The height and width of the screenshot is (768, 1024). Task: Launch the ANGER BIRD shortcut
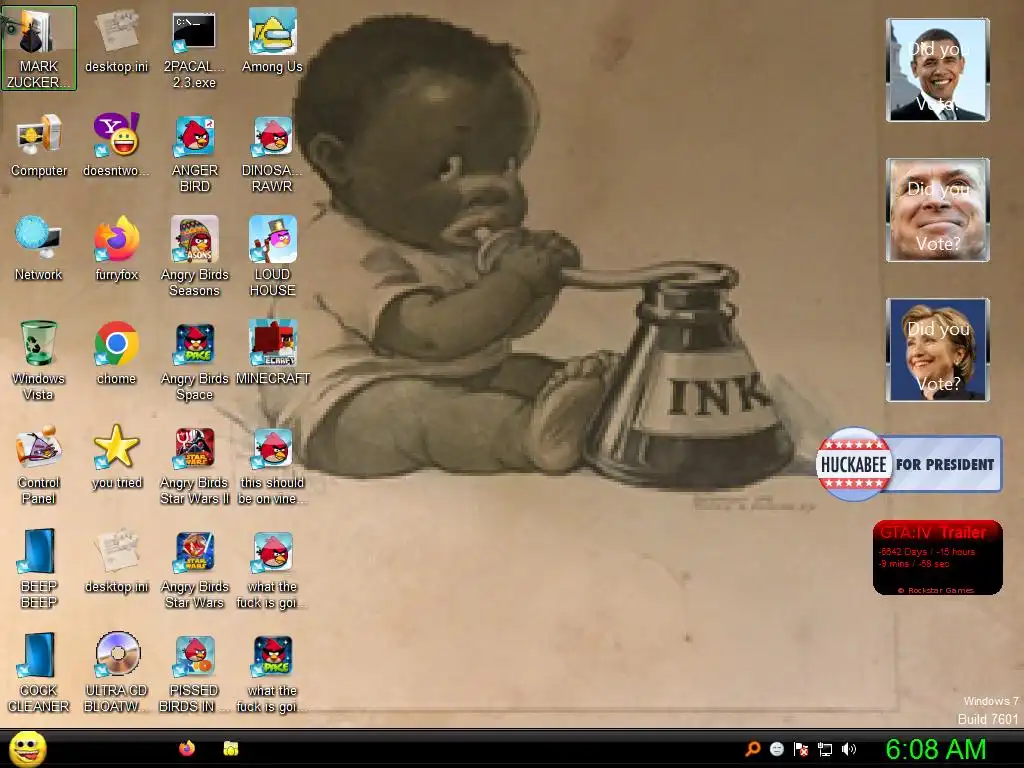tap(194, 153)
